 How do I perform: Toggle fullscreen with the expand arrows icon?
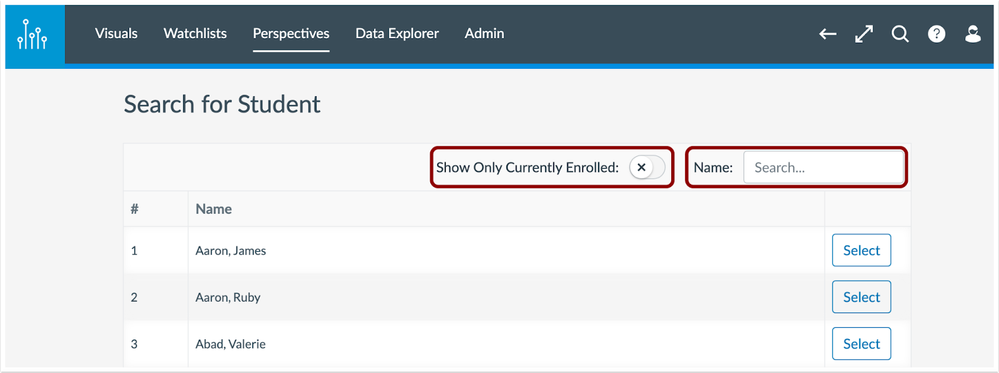[x=863, y=34]
